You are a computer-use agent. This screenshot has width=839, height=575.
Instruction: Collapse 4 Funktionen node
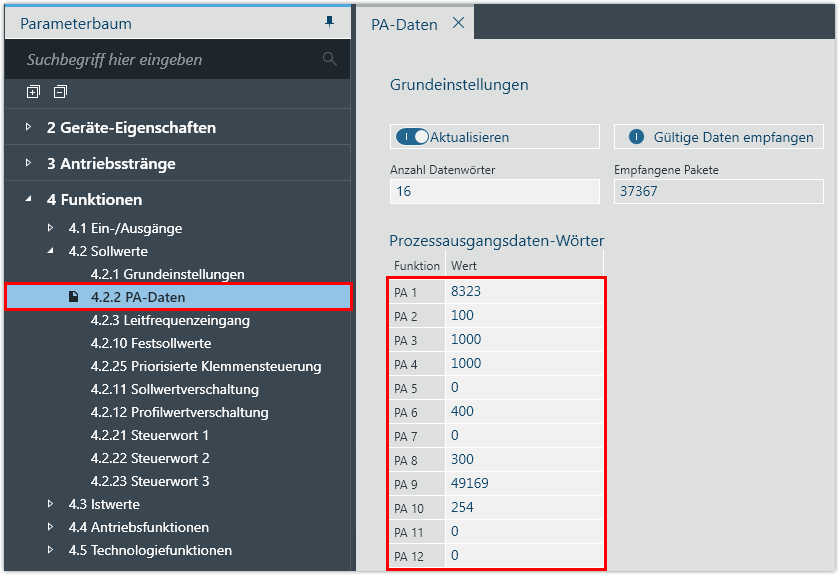[29, 199]
